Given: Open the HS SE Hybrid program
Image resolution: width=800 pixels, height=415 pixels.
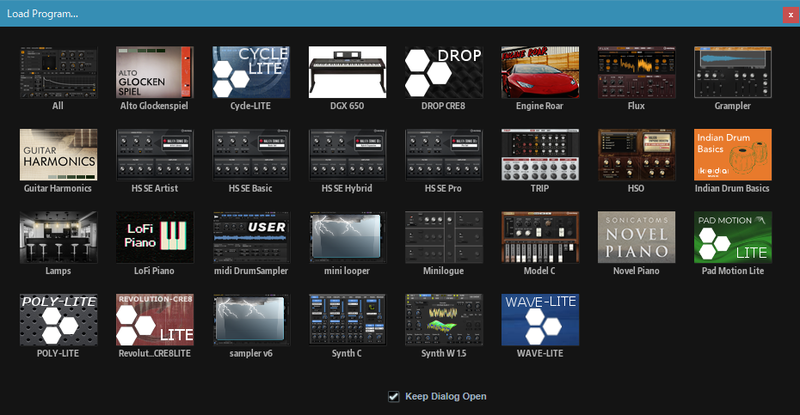Looking at the screenshot, I should 347,155.
